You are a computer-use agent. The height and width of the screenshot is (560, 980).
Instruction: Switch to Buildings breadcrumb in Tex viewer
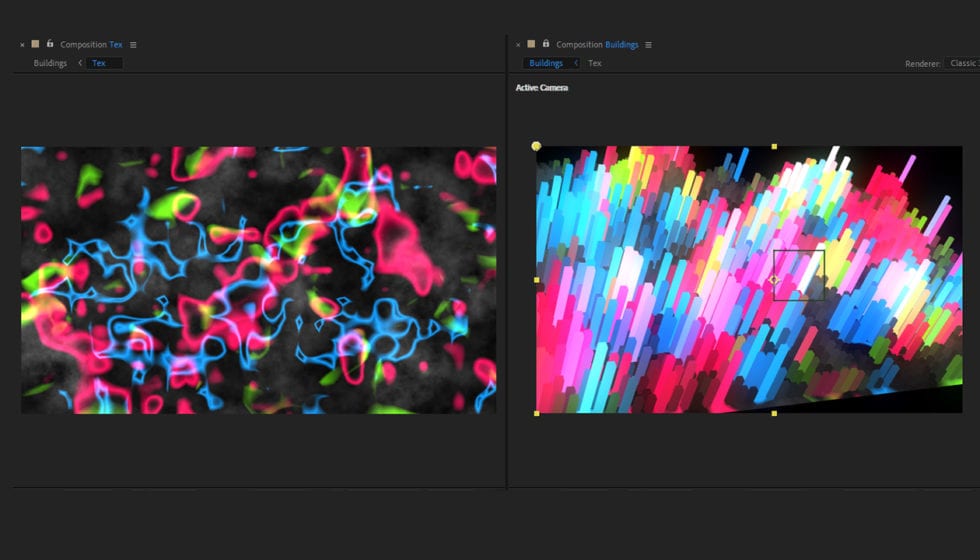tap(50, 63)
